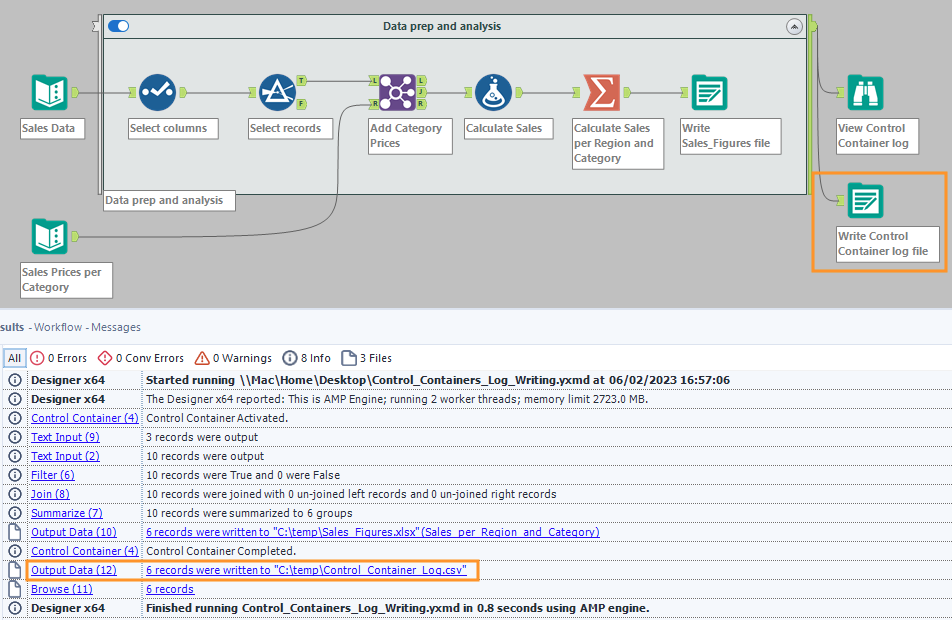Filter results by 0 Errors
Screen dimensions: 952x620
[59, 358]
